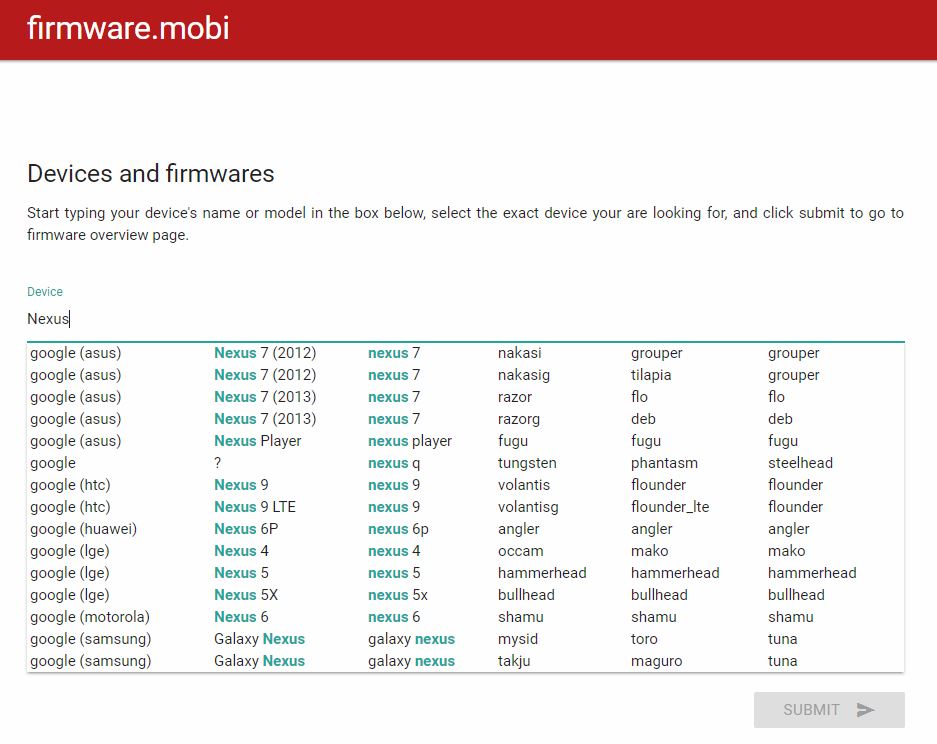Select the Nexus 6 shamu row

[x=466, y=617]
